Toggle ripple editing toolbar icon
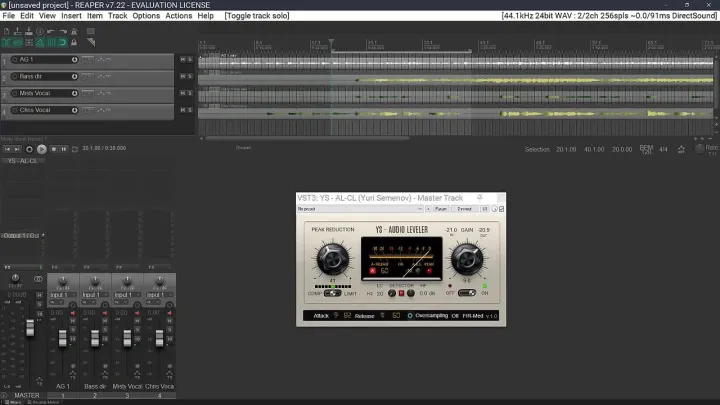 28,42
